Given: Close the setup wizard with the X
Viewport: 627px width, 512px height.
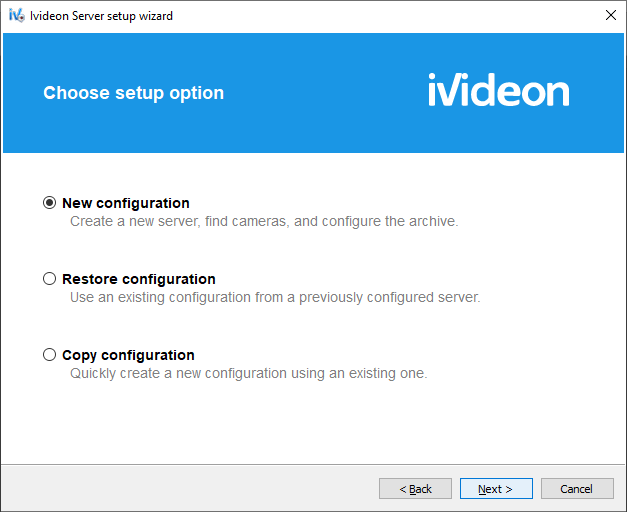Looking at the screenshot, I should point(611,15).
